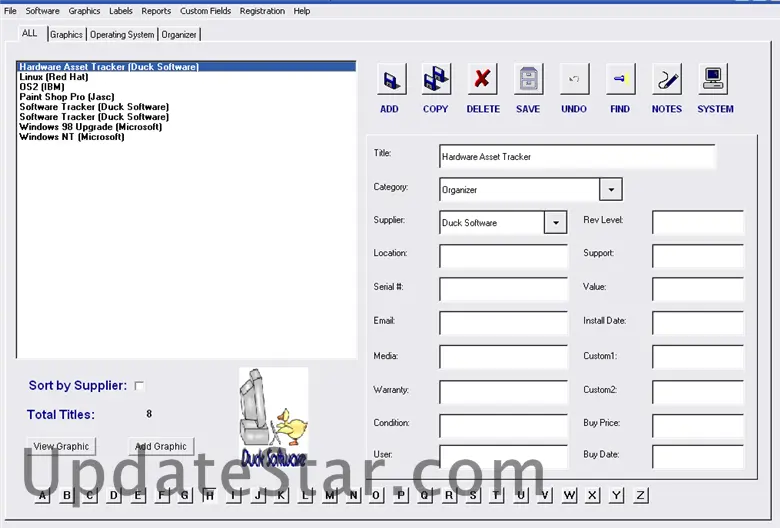Click into the Location input field
The width and height of the screenshot is (780, 528).
pyautogui.click(x=503, y=256)
